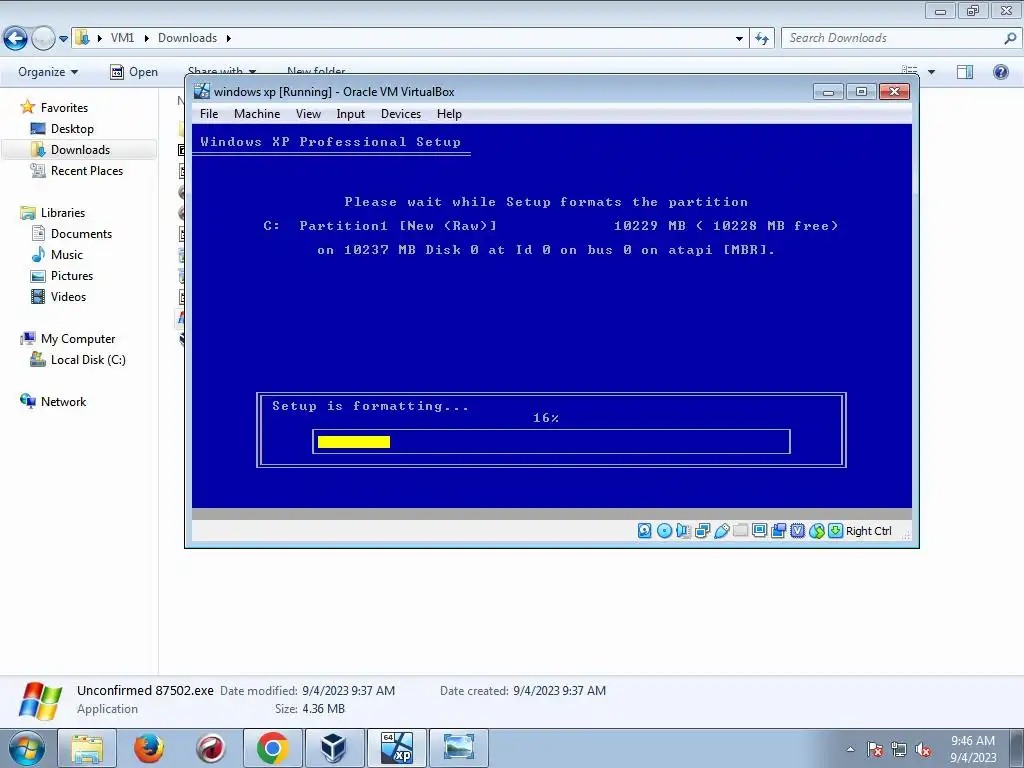This screenshot has height=768, width=1024.
Task: Click the network adapter indicator in VirtualBox
Action: [x=703, y=531]
